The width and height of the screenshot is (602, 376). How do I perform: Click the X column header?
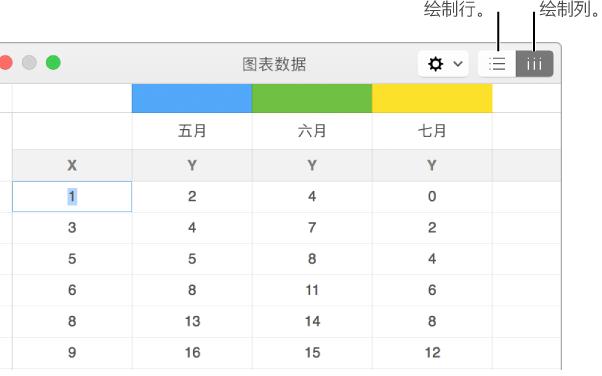72,166
